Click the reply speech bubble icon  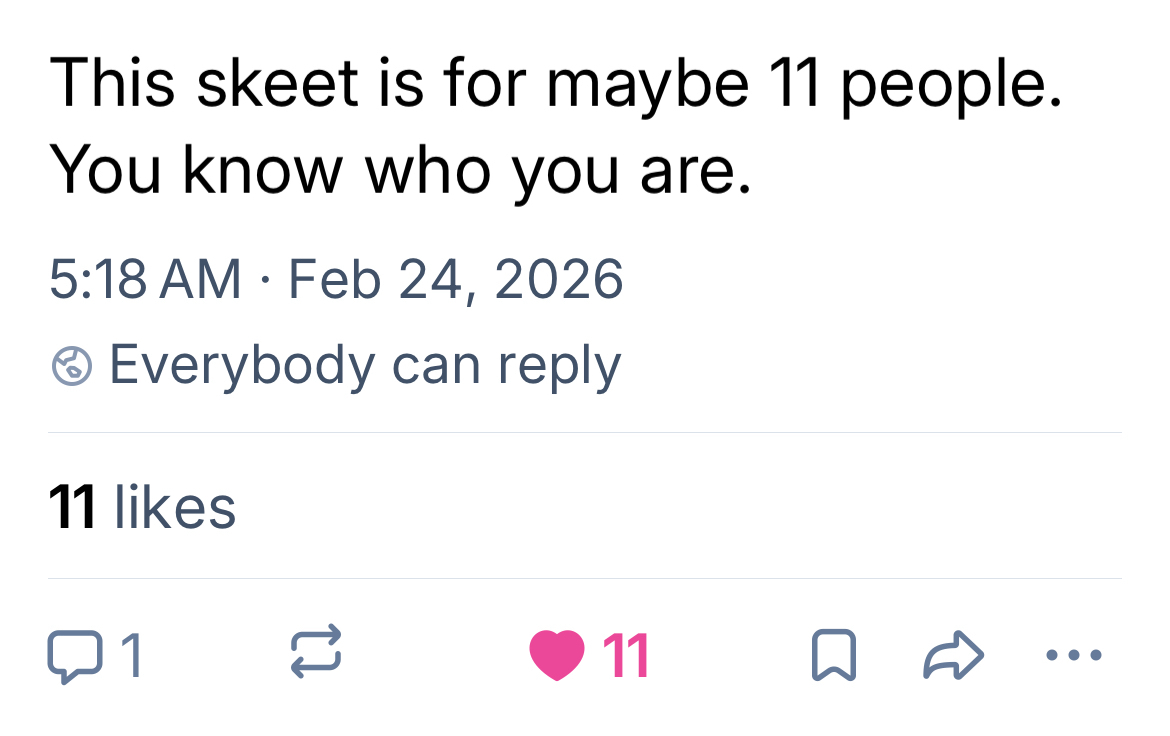point(73,656)
